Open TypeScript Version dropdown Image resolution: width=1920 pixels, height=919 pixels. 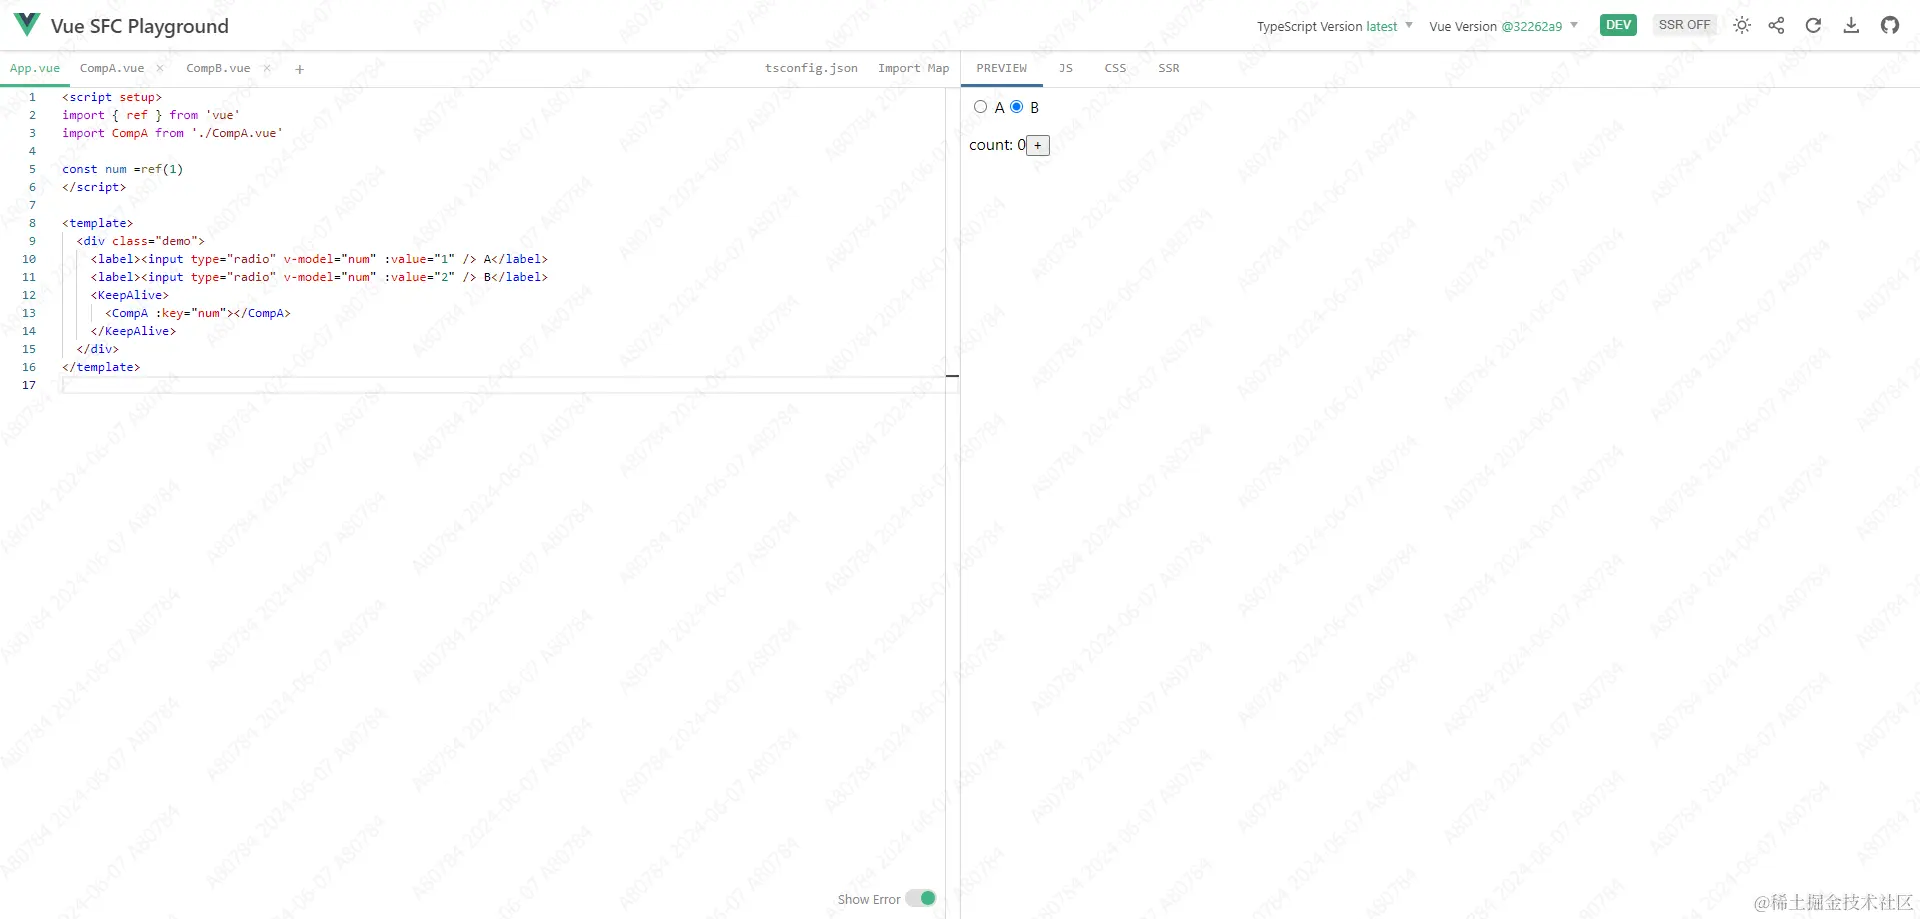pyautogui.click(x=1335, y=26)
